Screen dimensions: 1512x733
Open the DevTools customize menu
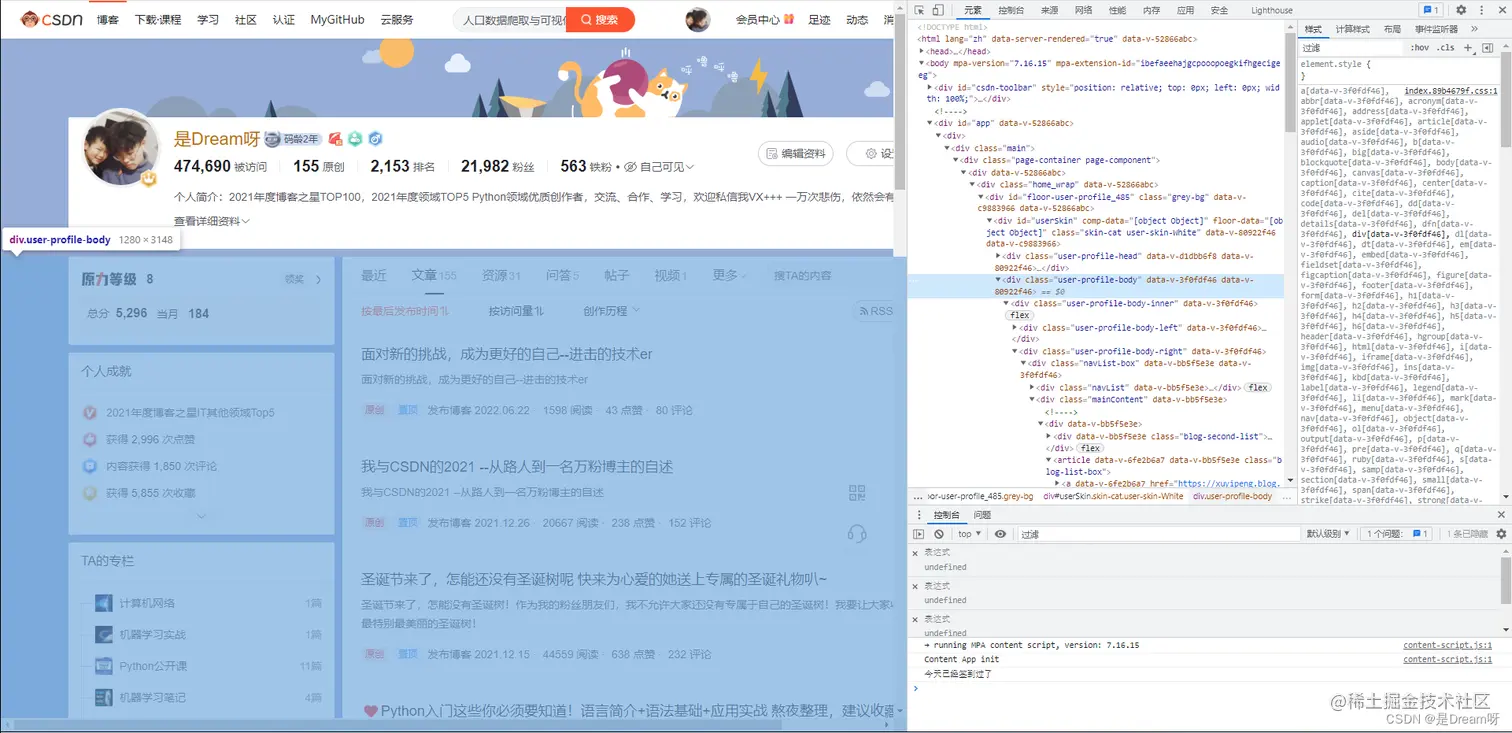(x=1483, y=9)
